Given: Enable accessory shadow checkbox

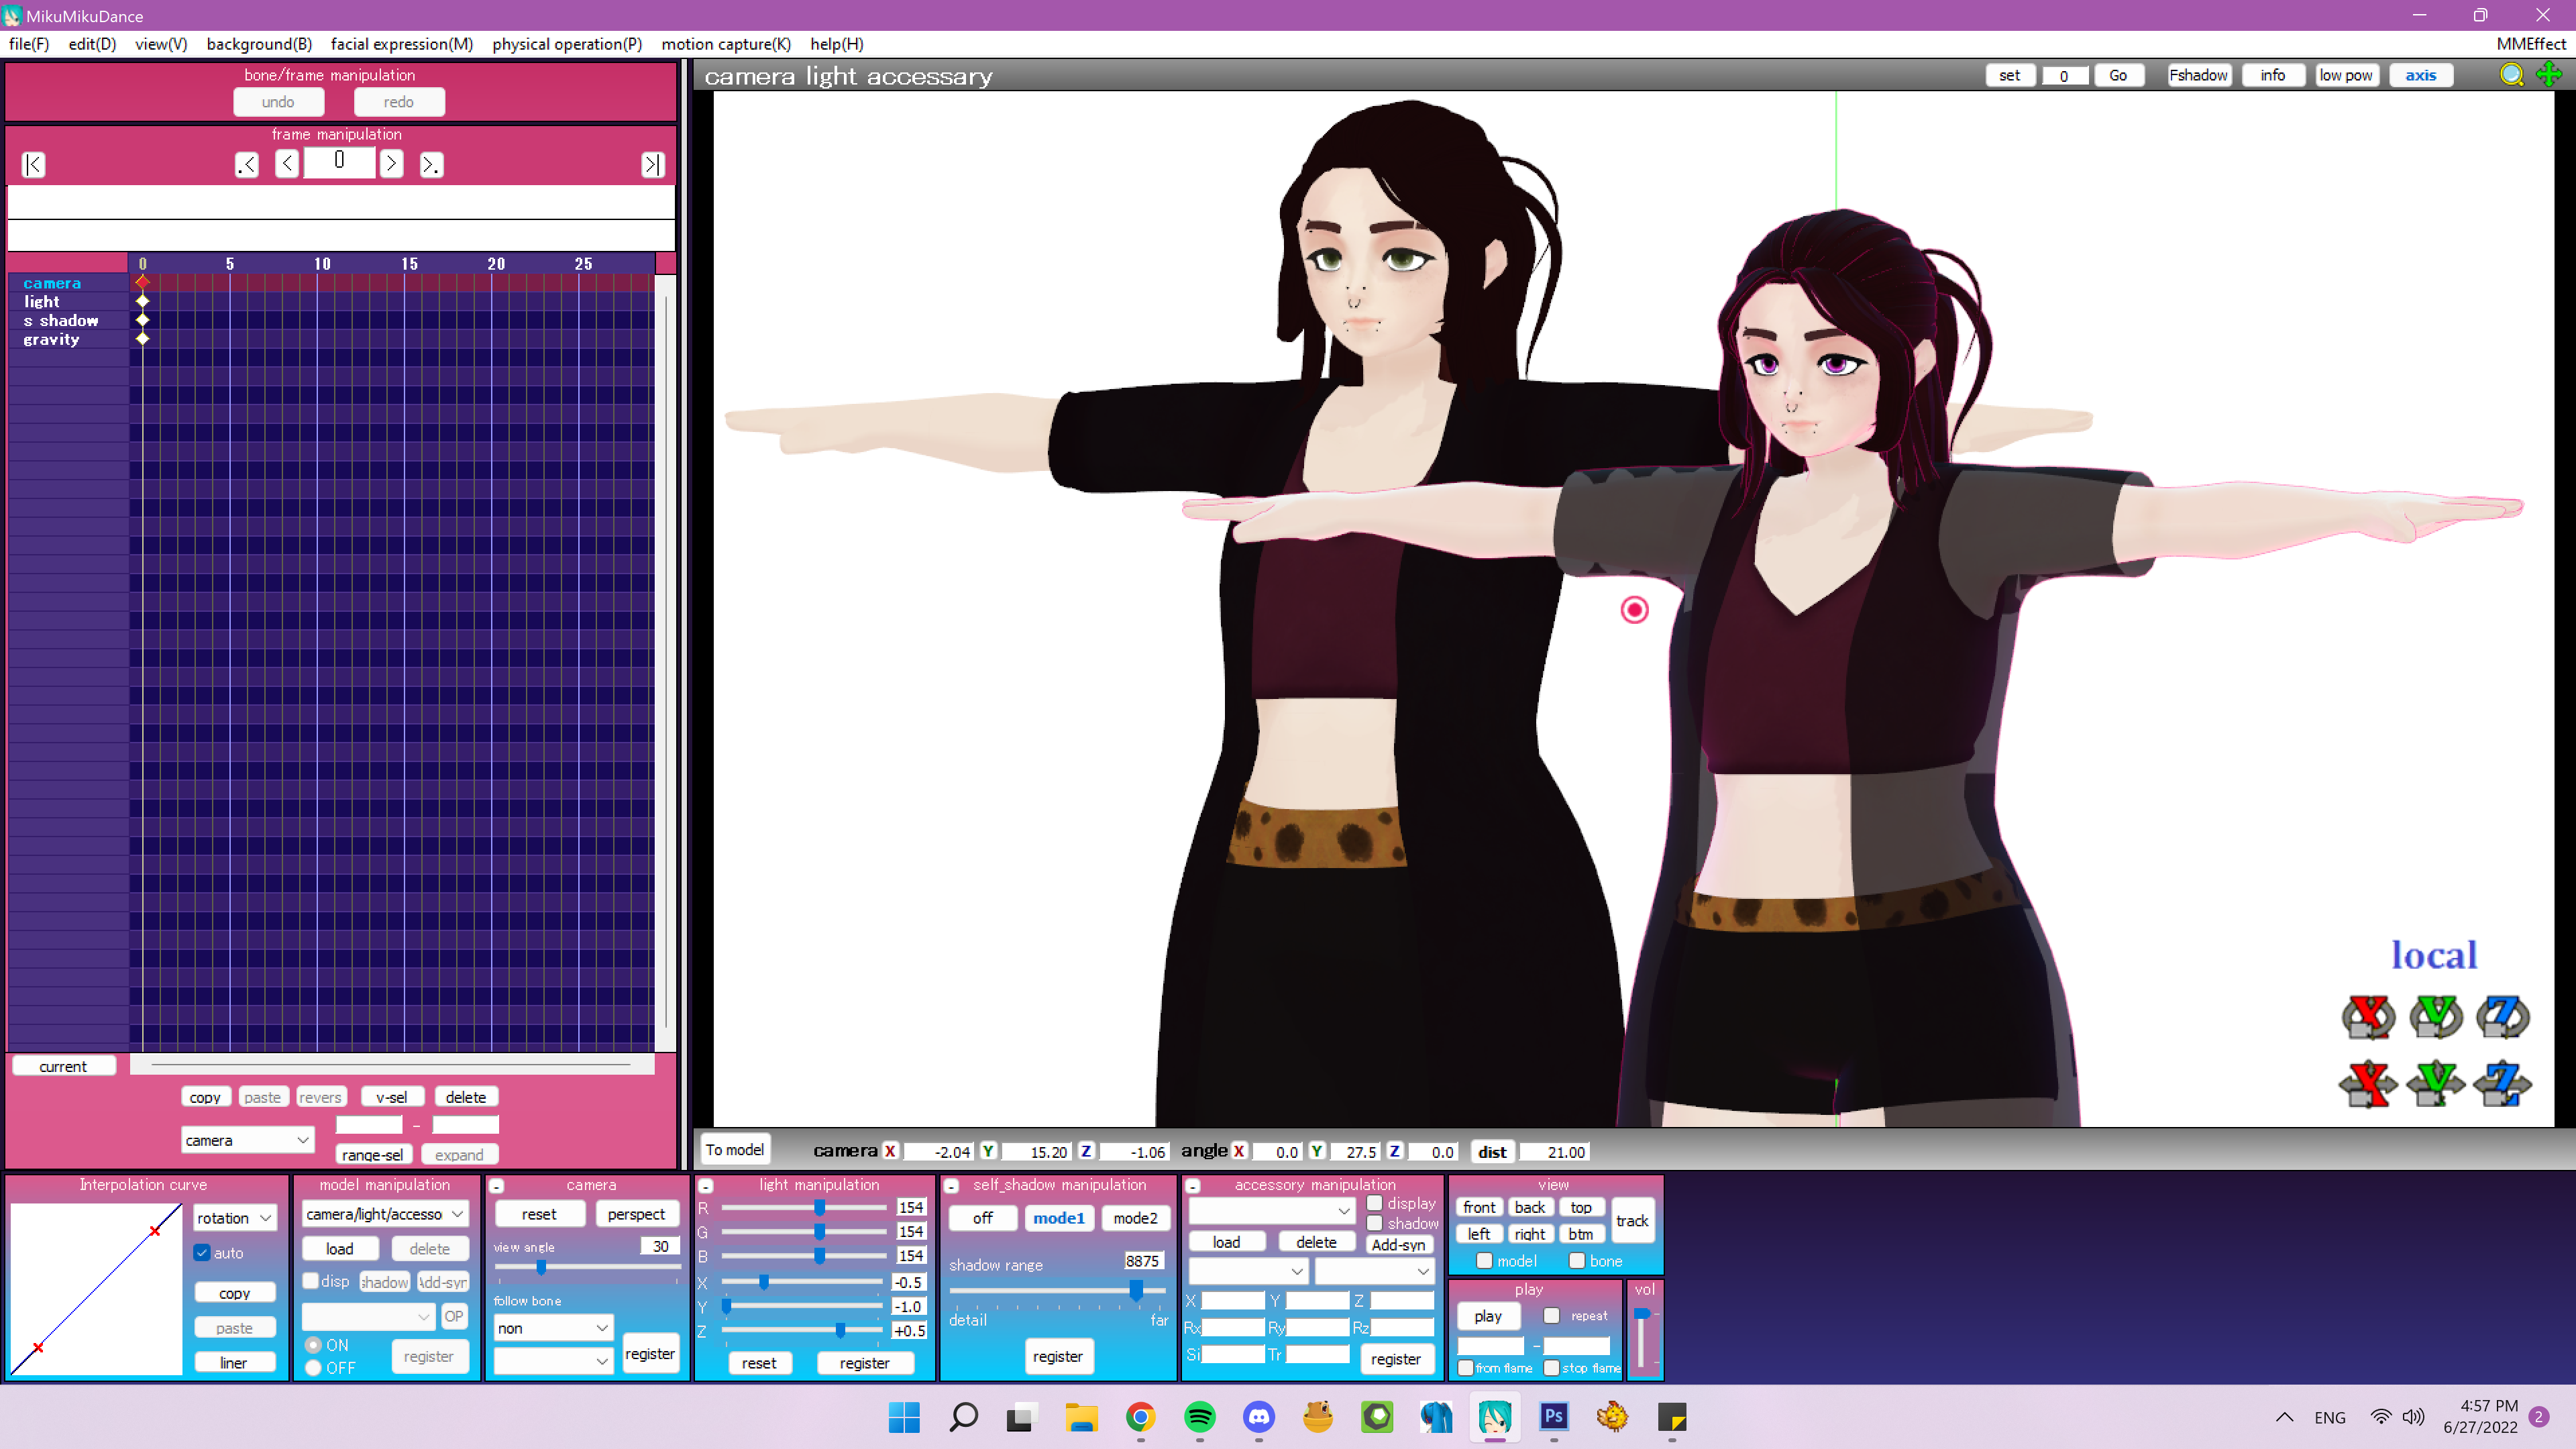Looking at the screenshot, I should [1375, 1224].
